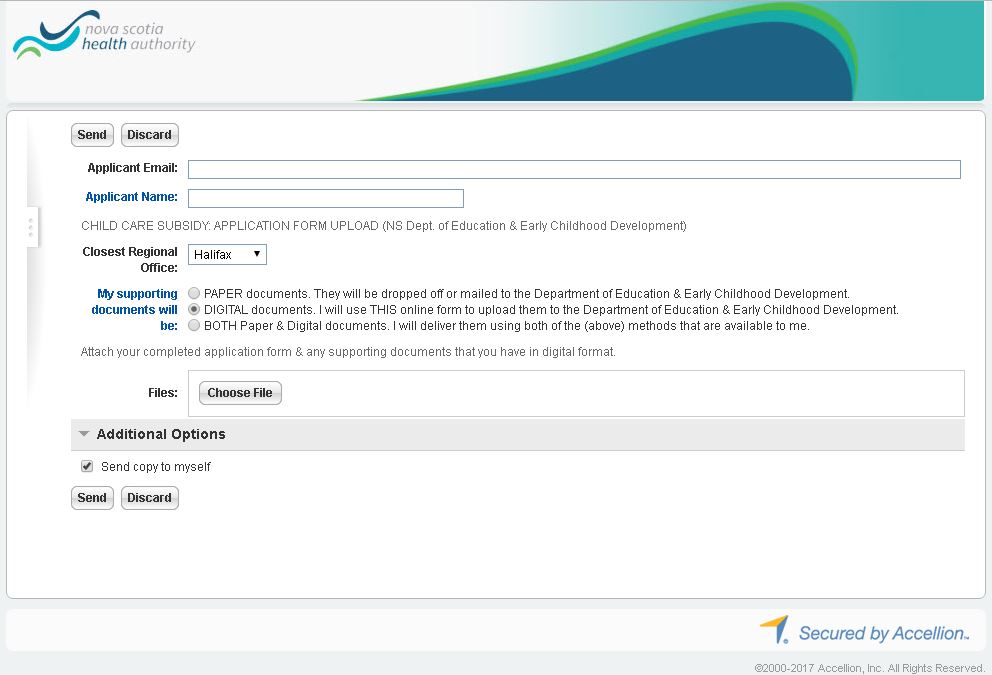The image size is (992, 675).
Task: Select the DIGITAL documents radio option
Action: tap(194, 310)
